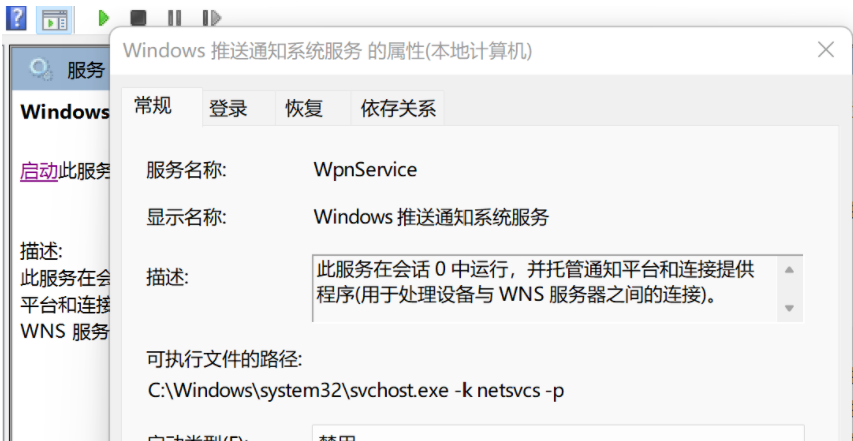Viewport: 853px width, 441px height.
Task: Pause the service using the pause icon
Action: [x=174, y=18]
